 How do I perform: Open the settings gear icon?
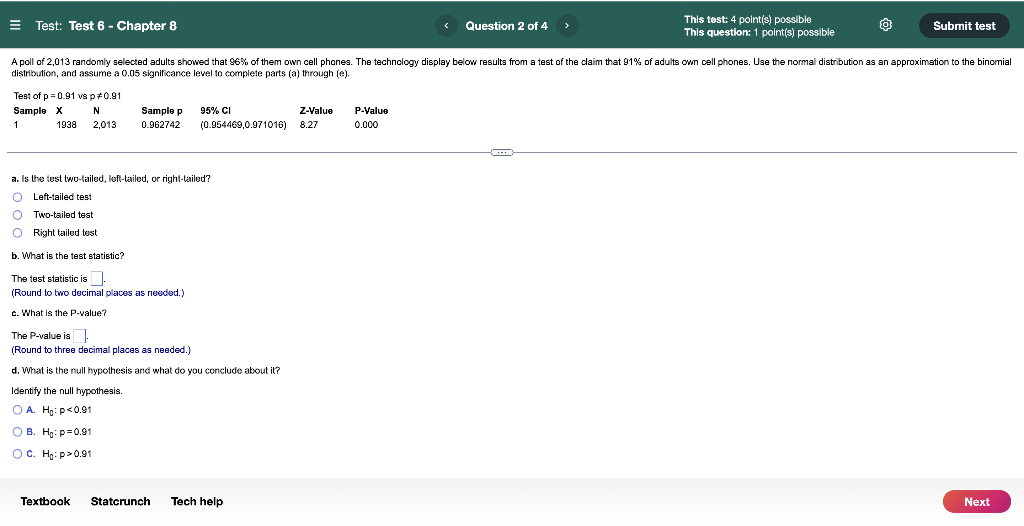coord(886,25)
